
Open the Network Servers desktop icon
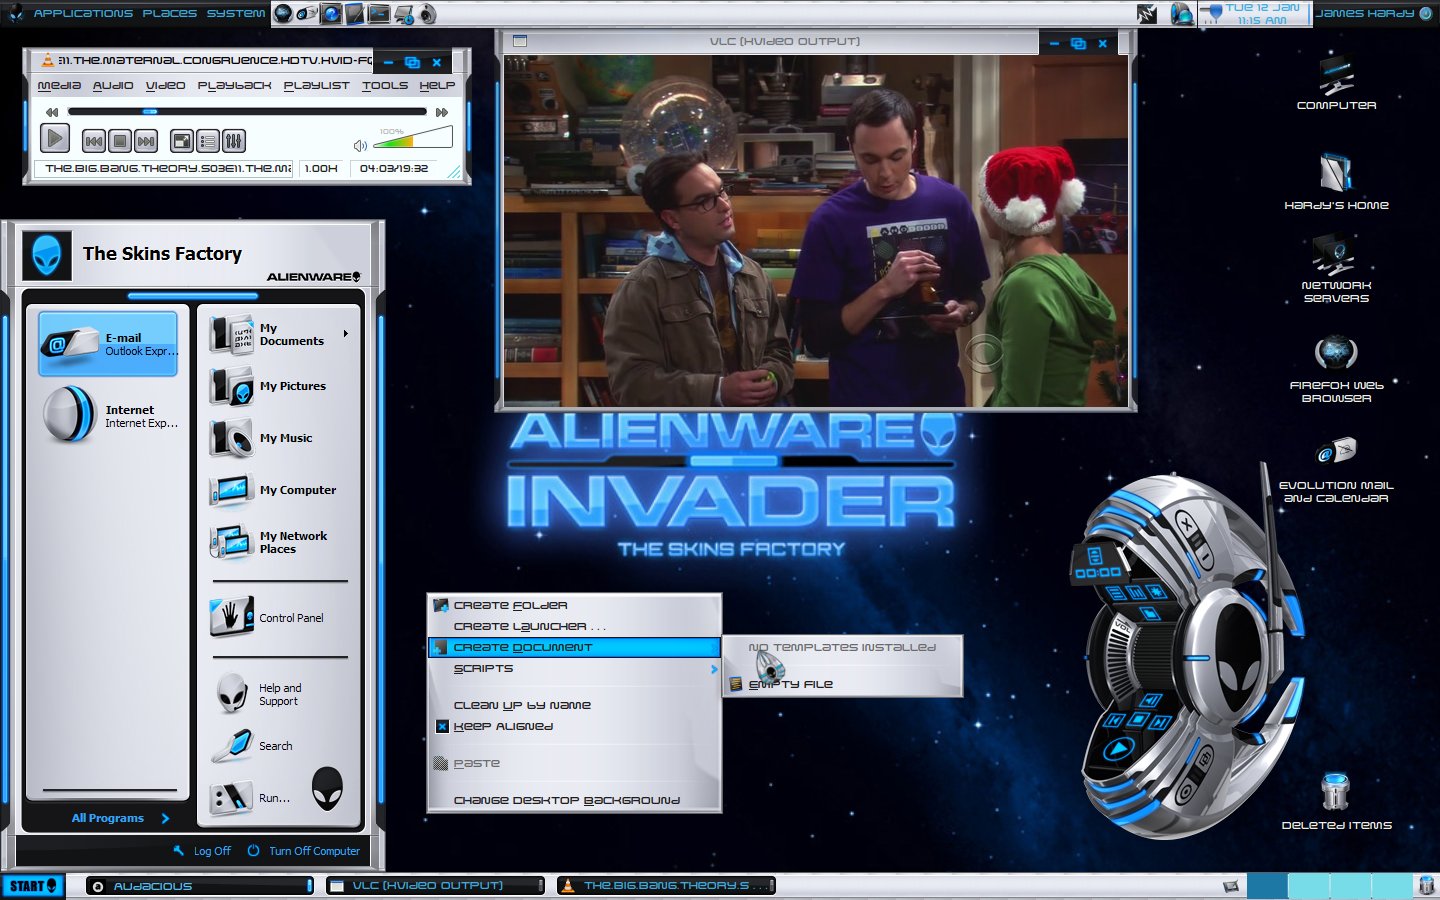1336,269
